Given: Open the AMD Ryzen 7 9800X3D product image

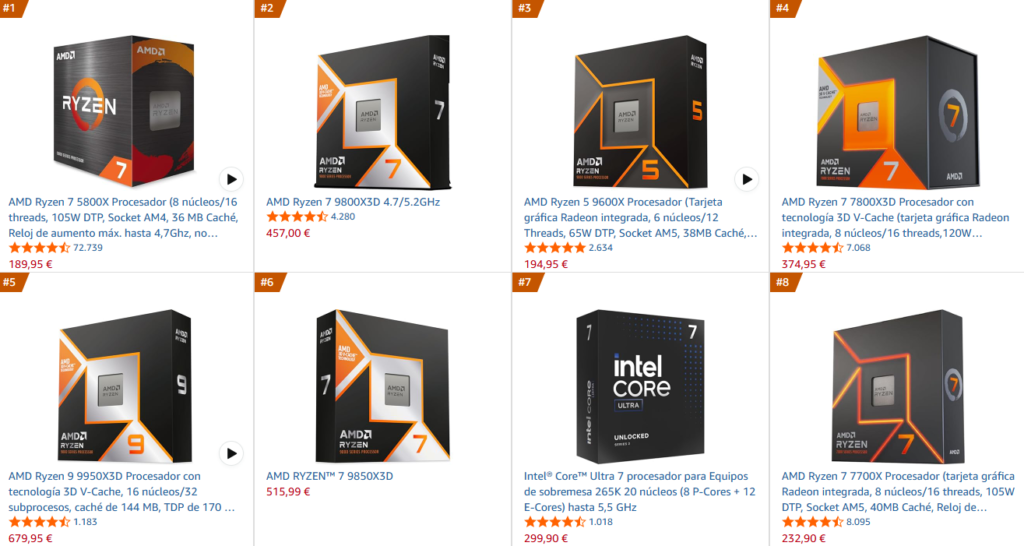Looking at the screenshot, I should [383, 112].
